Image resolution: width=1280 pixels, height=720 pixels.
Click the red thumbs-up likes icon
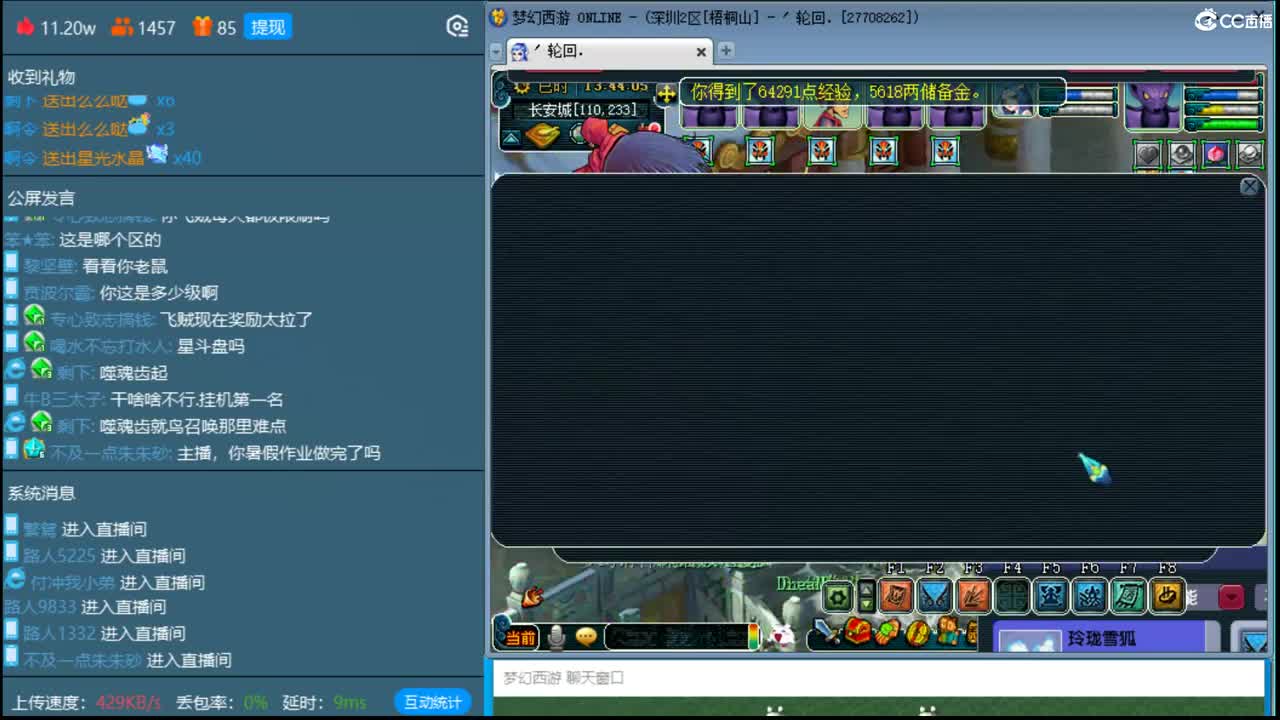(25, 27)
